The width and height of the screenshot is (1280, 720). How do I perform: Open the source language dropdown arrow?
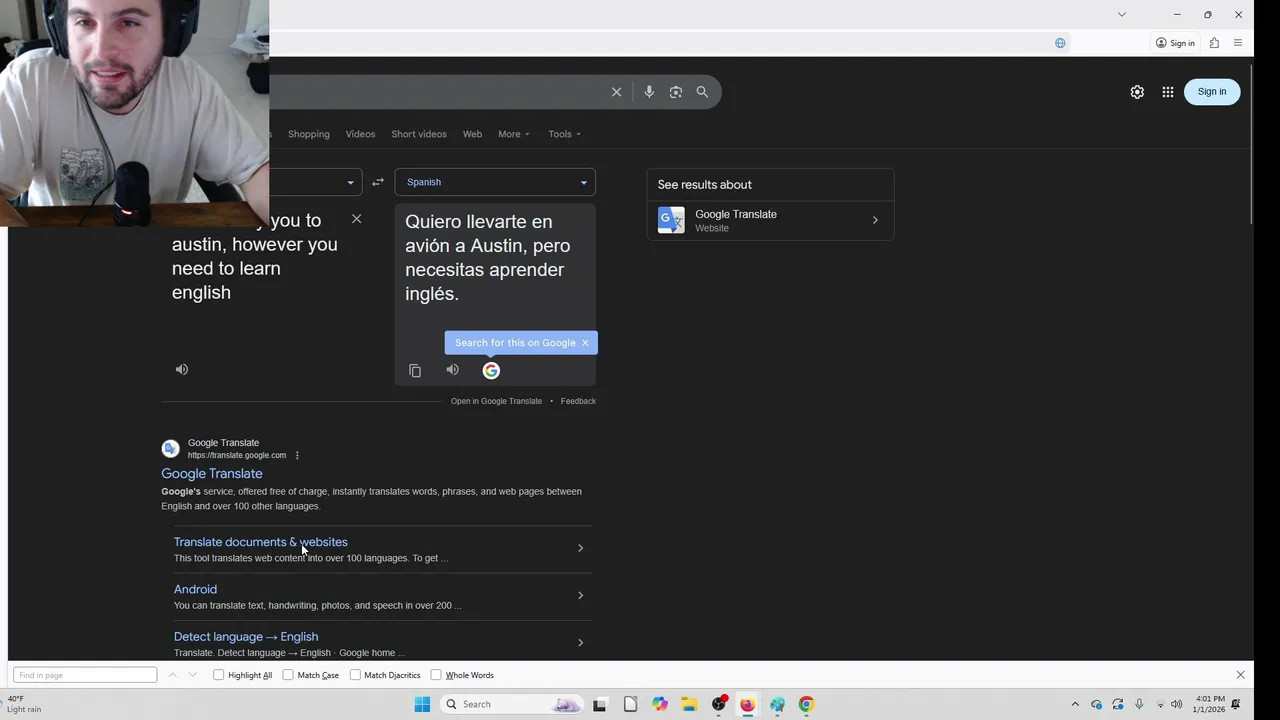coord(350,182)
